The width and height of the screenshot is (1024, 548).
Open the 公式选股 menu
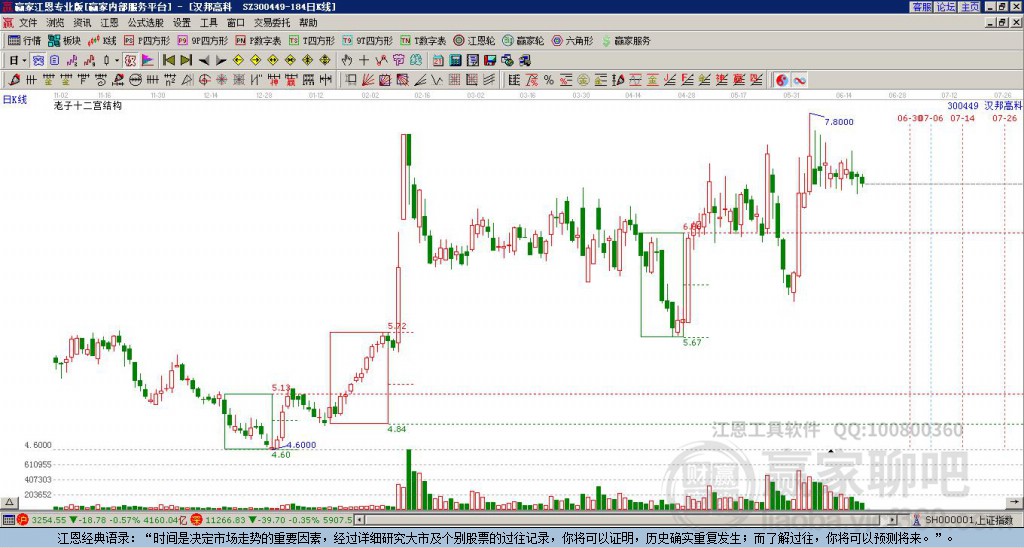(x=146, y=23)
